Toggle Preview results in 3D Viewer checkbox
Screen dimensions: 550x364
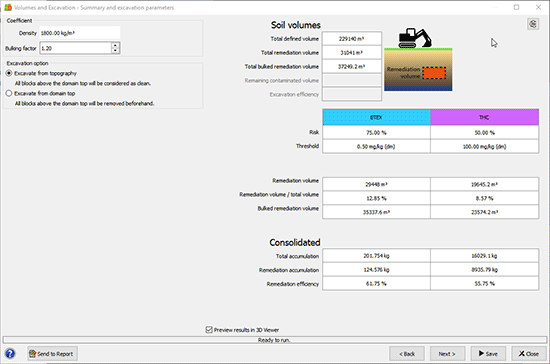click(209, 330)
